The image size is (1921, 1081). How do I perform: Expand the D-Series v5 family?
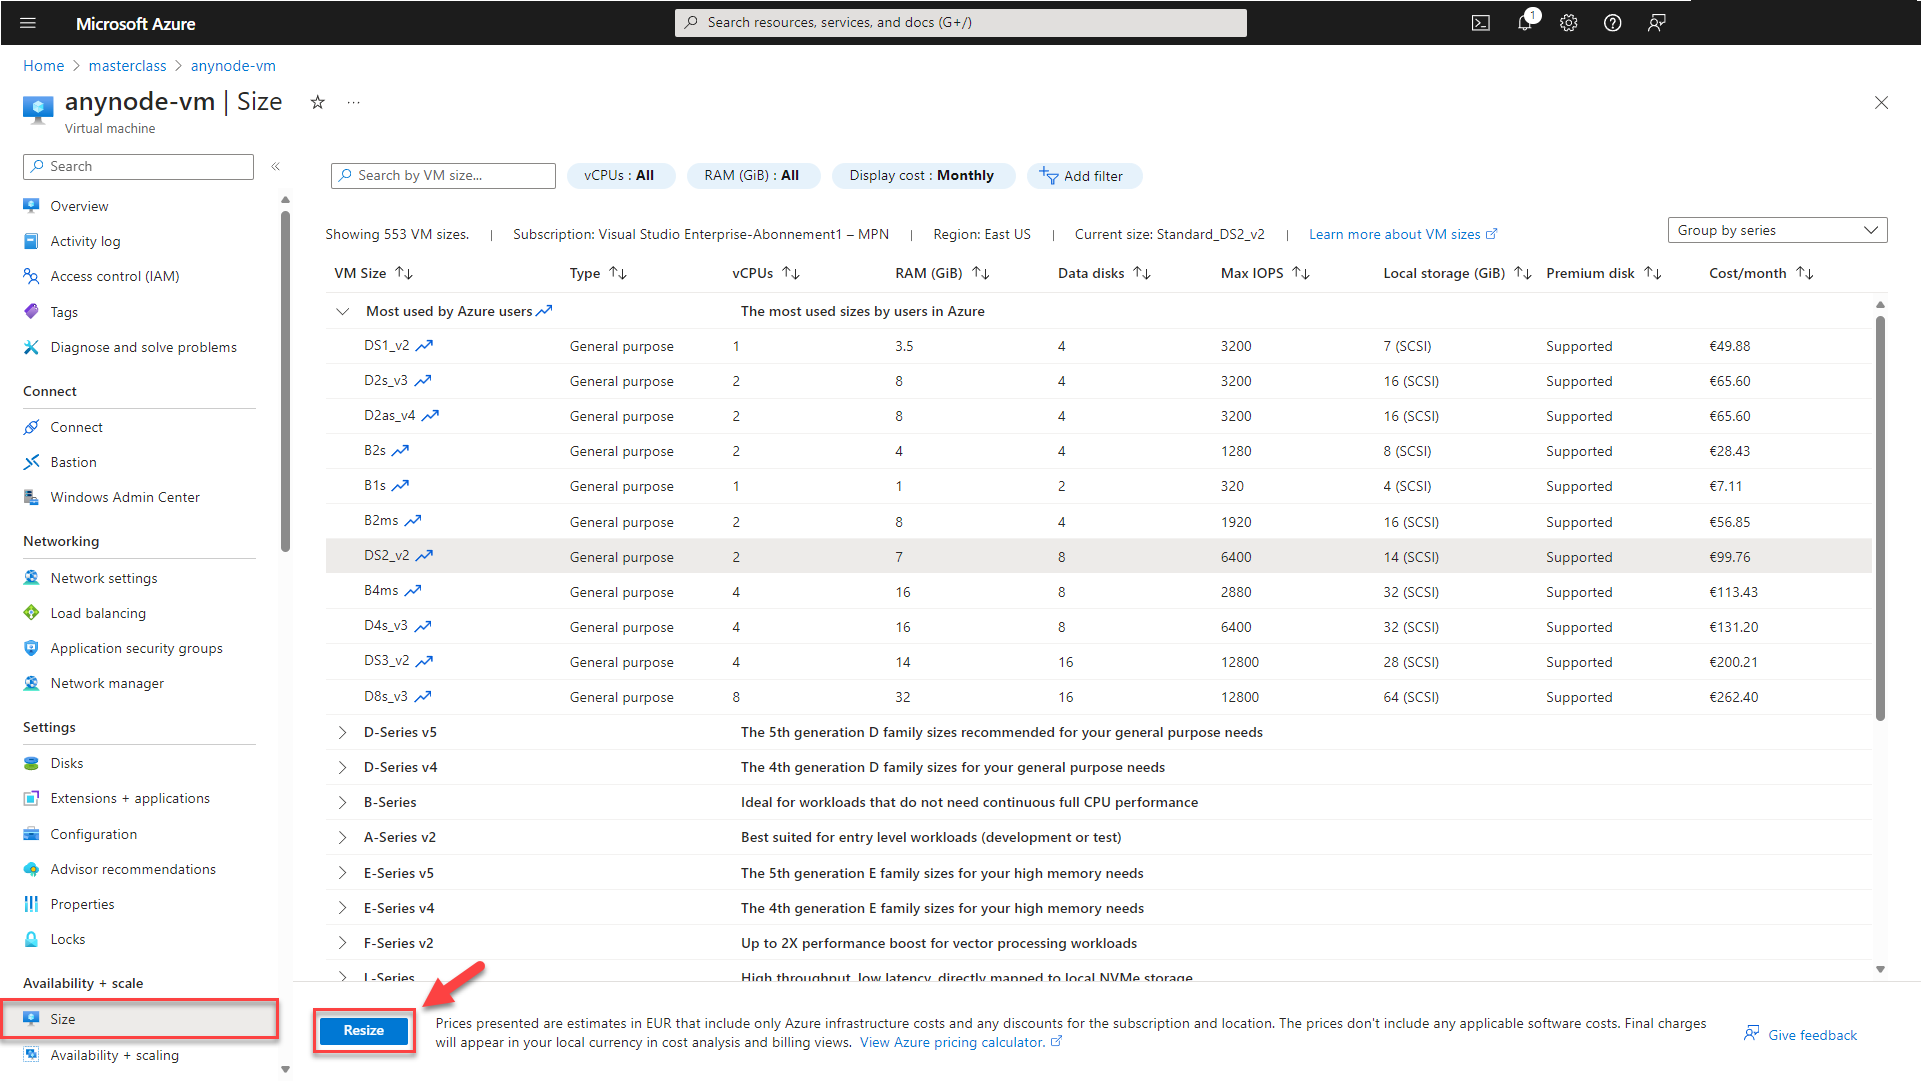pos(342,731)
